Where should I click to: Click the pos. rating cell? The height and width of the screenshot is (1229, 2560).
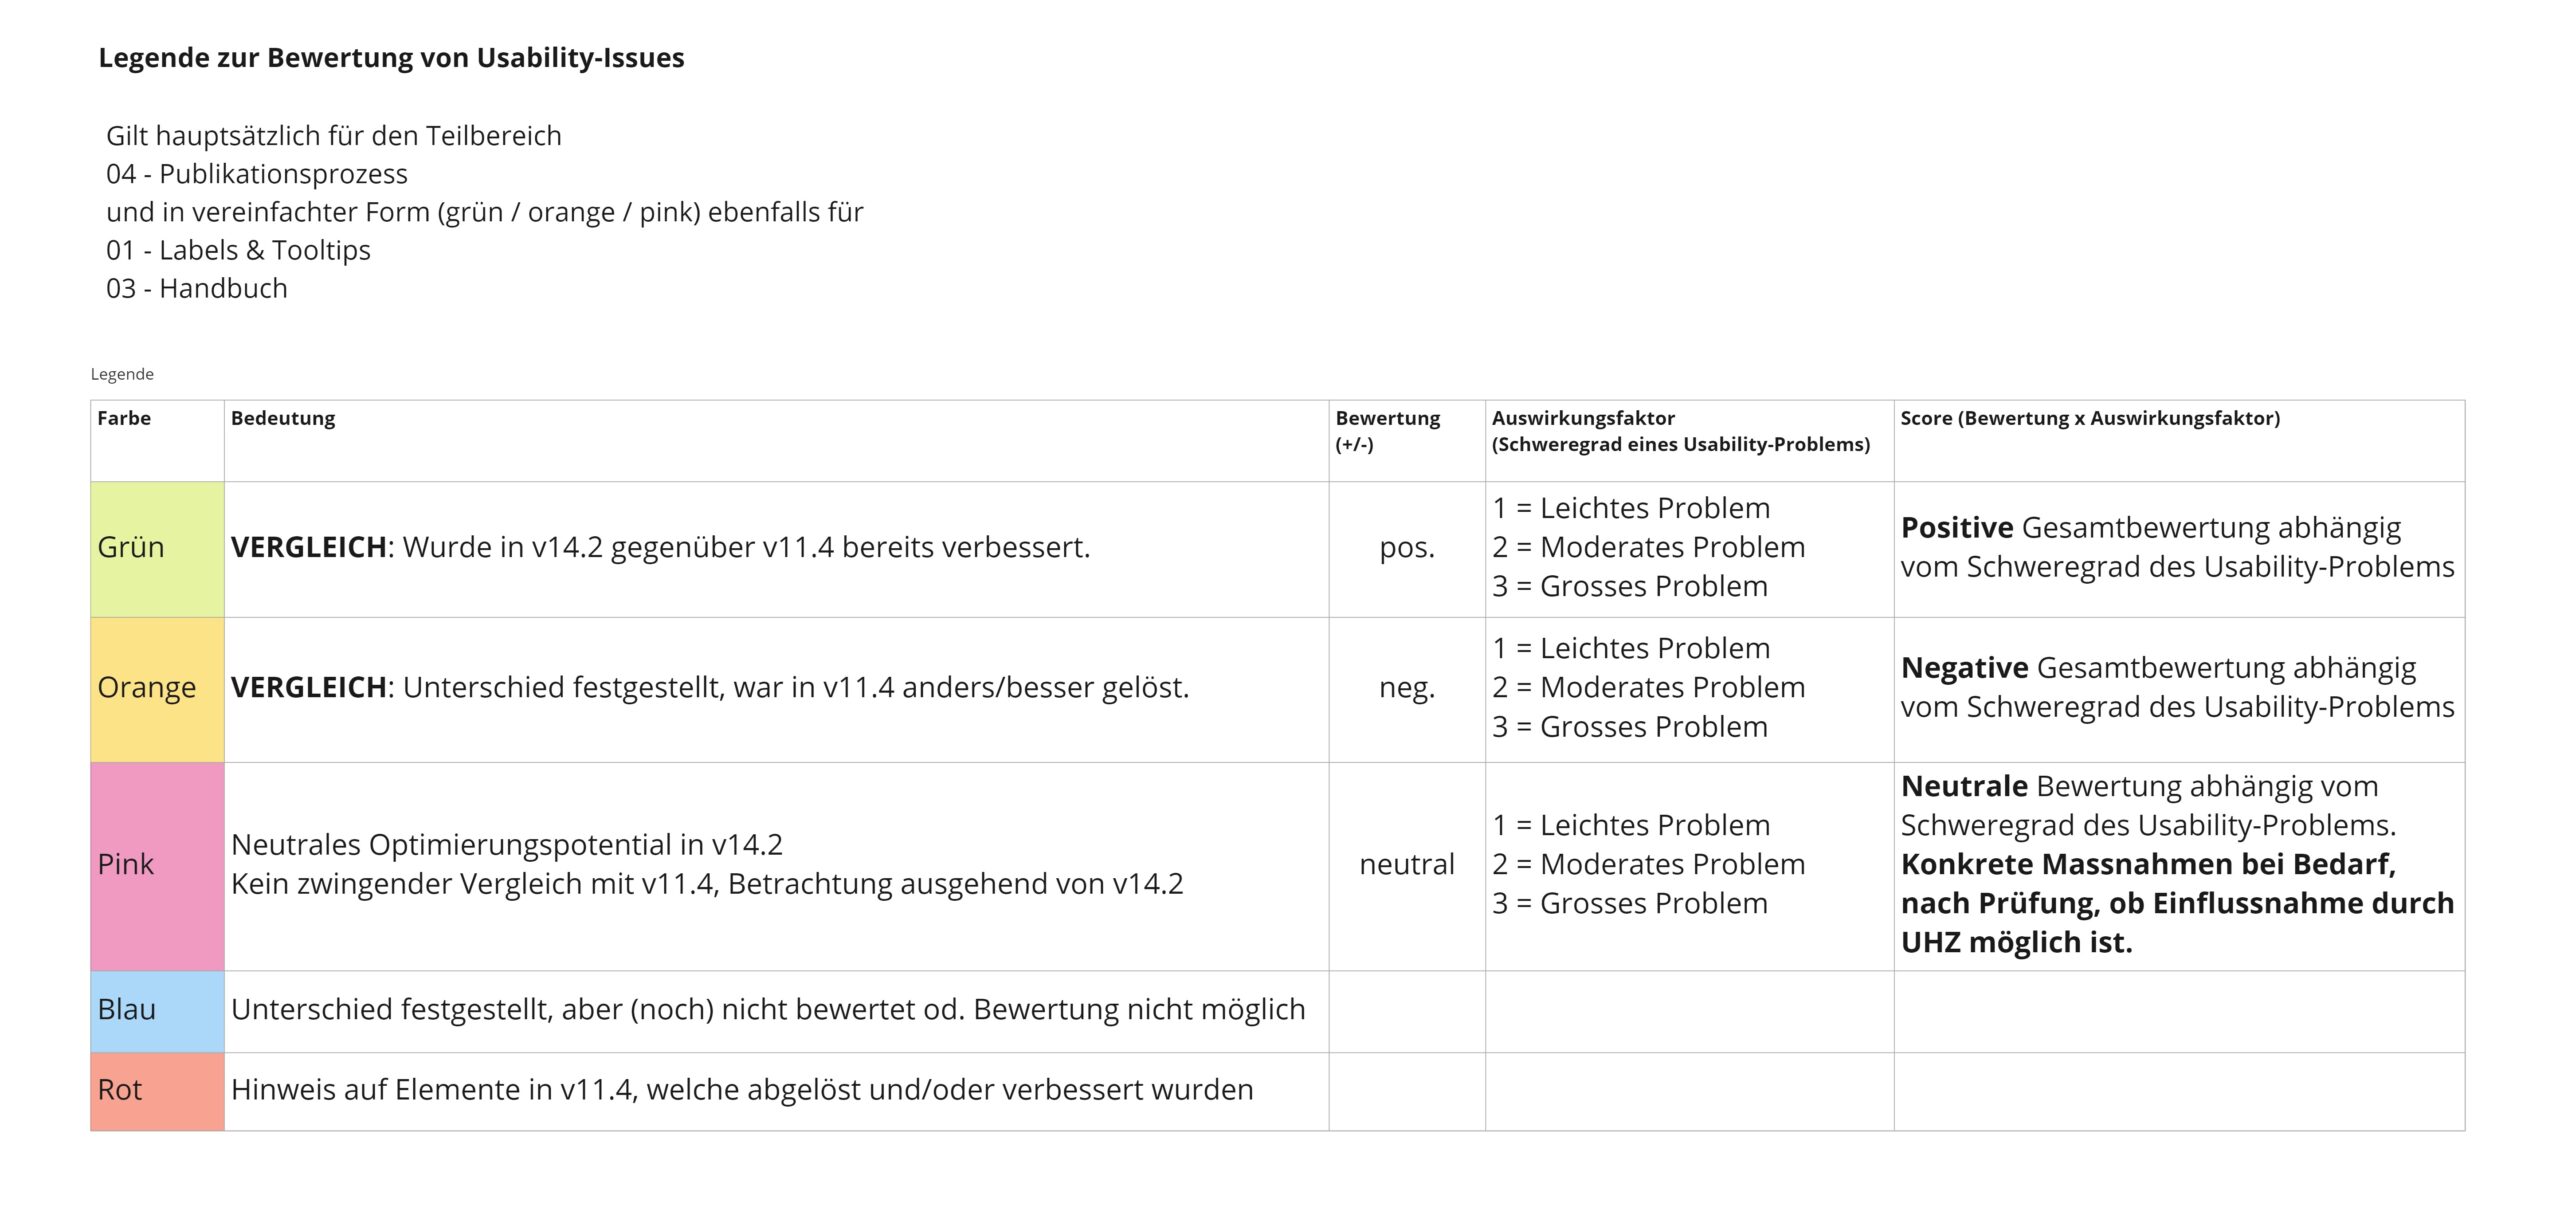(1406, 548)
